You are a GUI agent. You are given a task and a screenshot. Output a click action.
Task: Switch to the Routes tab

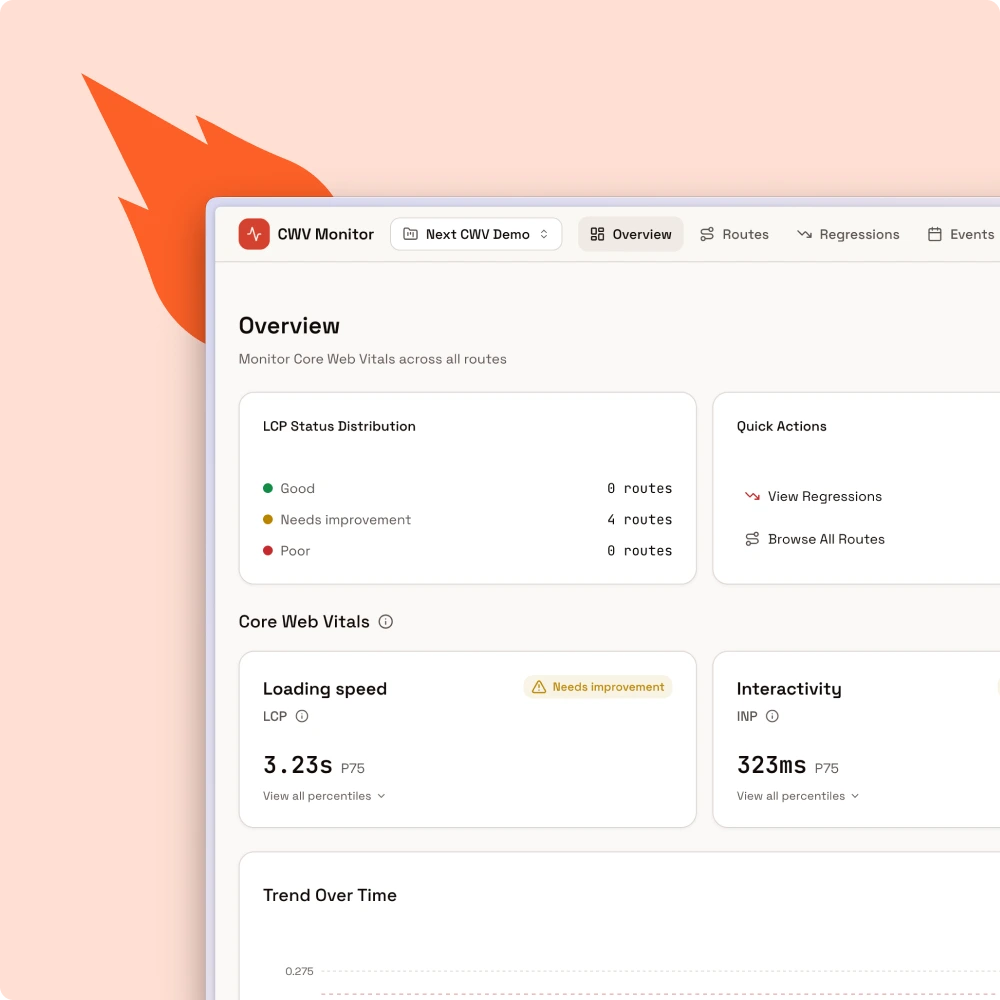tap(734, 234)
